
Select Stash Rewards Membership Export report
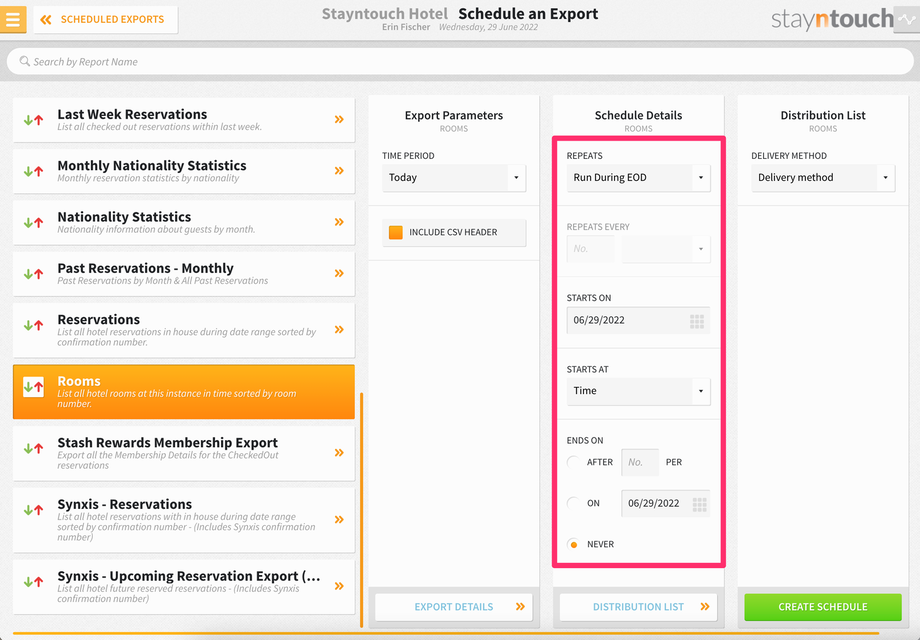click(184, 453)
